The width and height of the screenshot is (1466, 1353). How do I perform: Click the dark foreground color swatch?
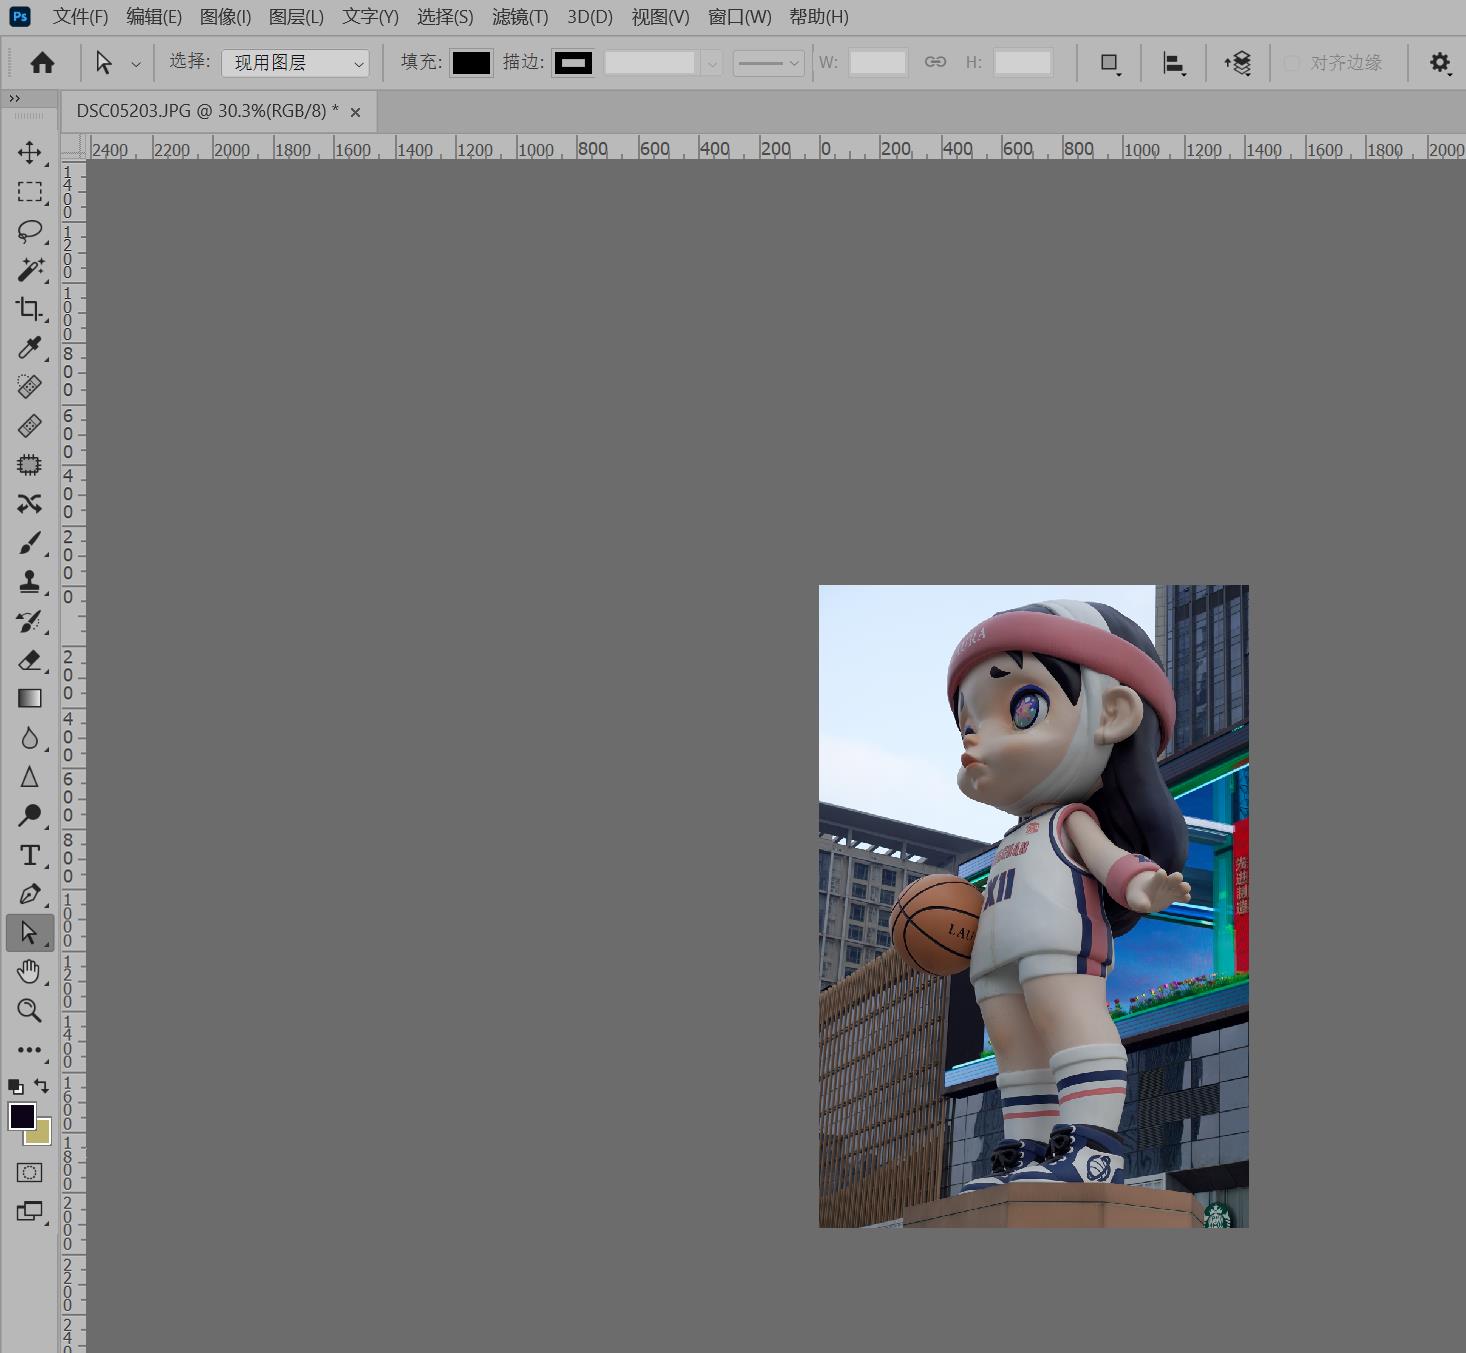click(21, 1115)
